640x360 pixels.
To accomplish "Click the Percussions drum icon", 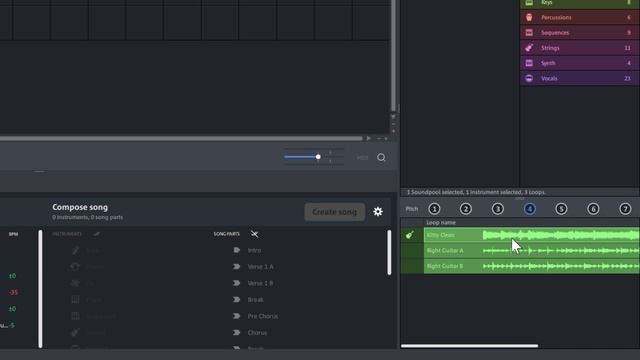I will pyautogui.click(x=529, y=18).
